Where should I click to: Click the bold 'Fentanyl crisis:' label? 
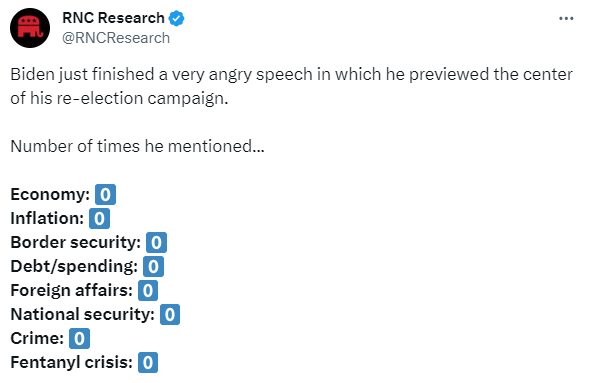click(72, 363)
